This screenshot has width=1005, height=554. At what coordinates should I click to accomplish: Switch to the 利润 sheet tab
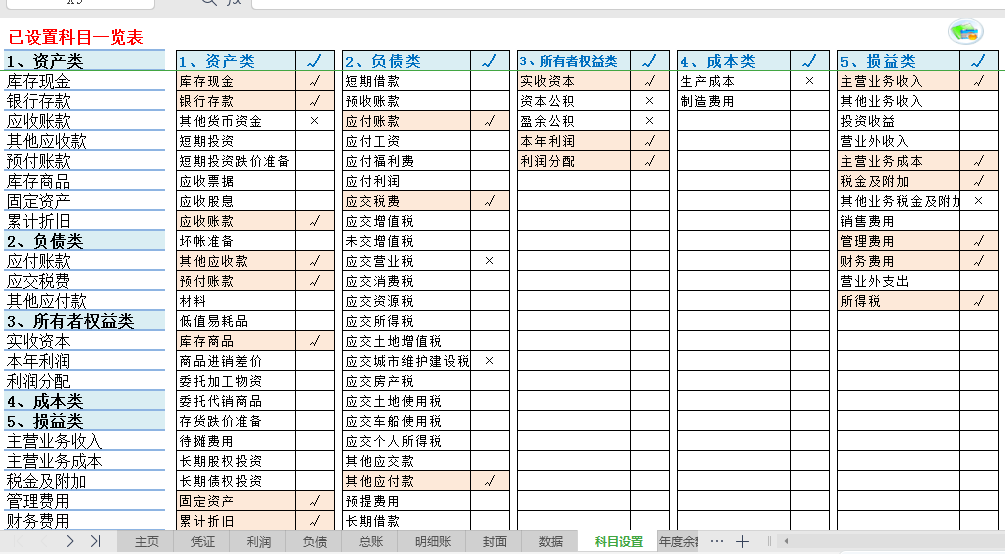258,542
